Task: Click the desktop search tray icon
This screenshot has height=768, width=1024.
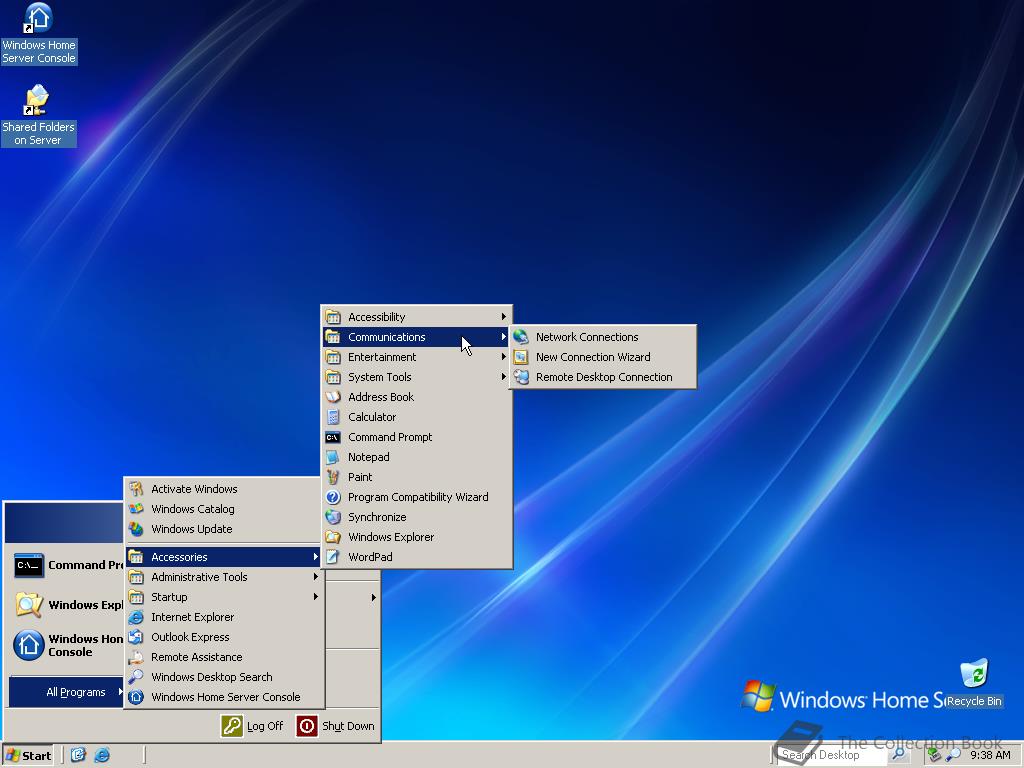Action: pos(953,755)
